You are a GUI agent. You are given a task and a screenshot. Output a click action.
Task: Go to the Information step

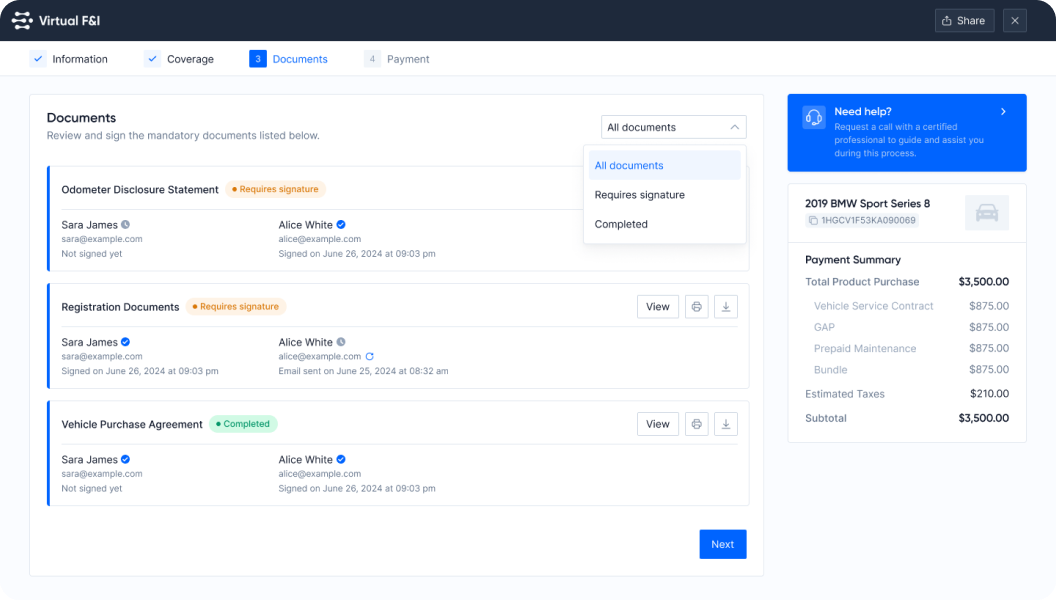69,59
